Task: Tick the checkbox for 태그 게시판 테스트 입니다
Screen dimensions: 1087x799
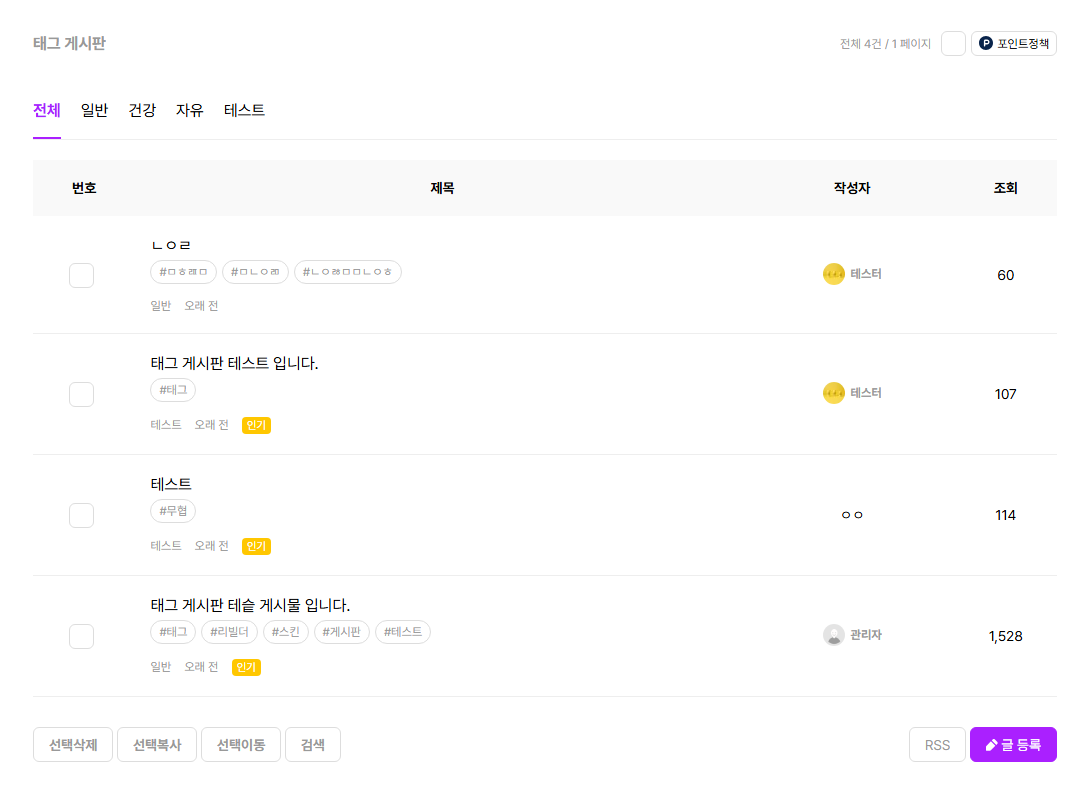Action: 81,394
